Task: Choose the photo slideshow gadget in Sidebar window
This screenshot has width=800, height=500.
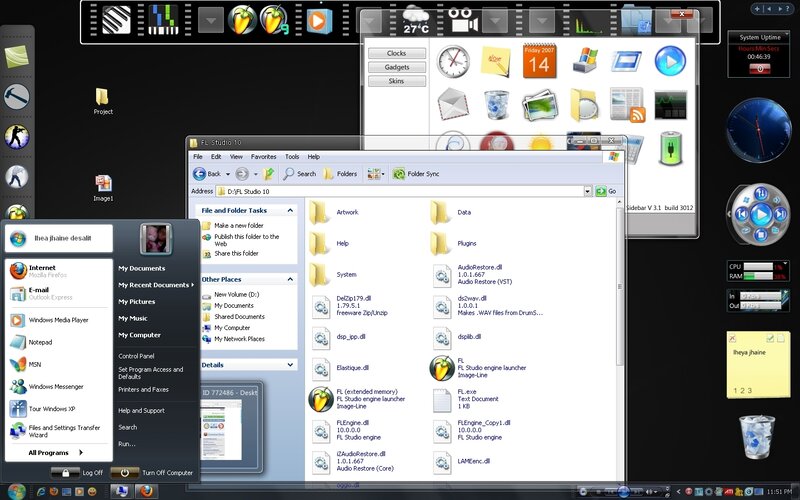Action: (x=540, y=105)
